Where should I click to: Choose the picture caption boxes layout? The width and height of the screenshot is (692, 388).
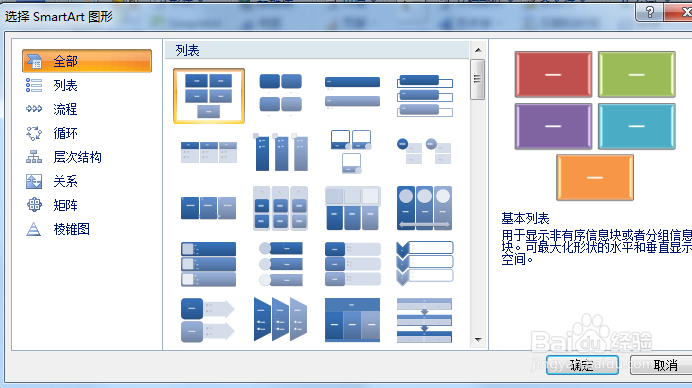point(352,151)
